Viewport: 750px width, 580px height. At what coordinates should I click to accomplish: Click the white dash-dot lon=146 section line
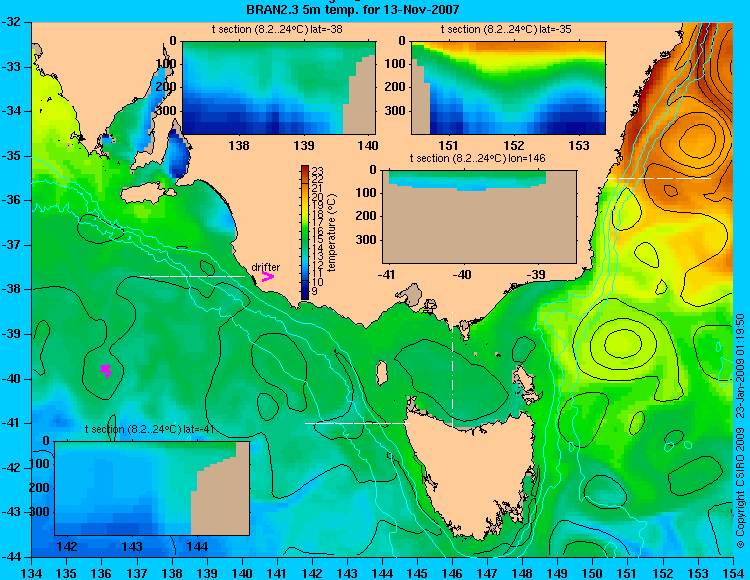[x=452, y=370]
